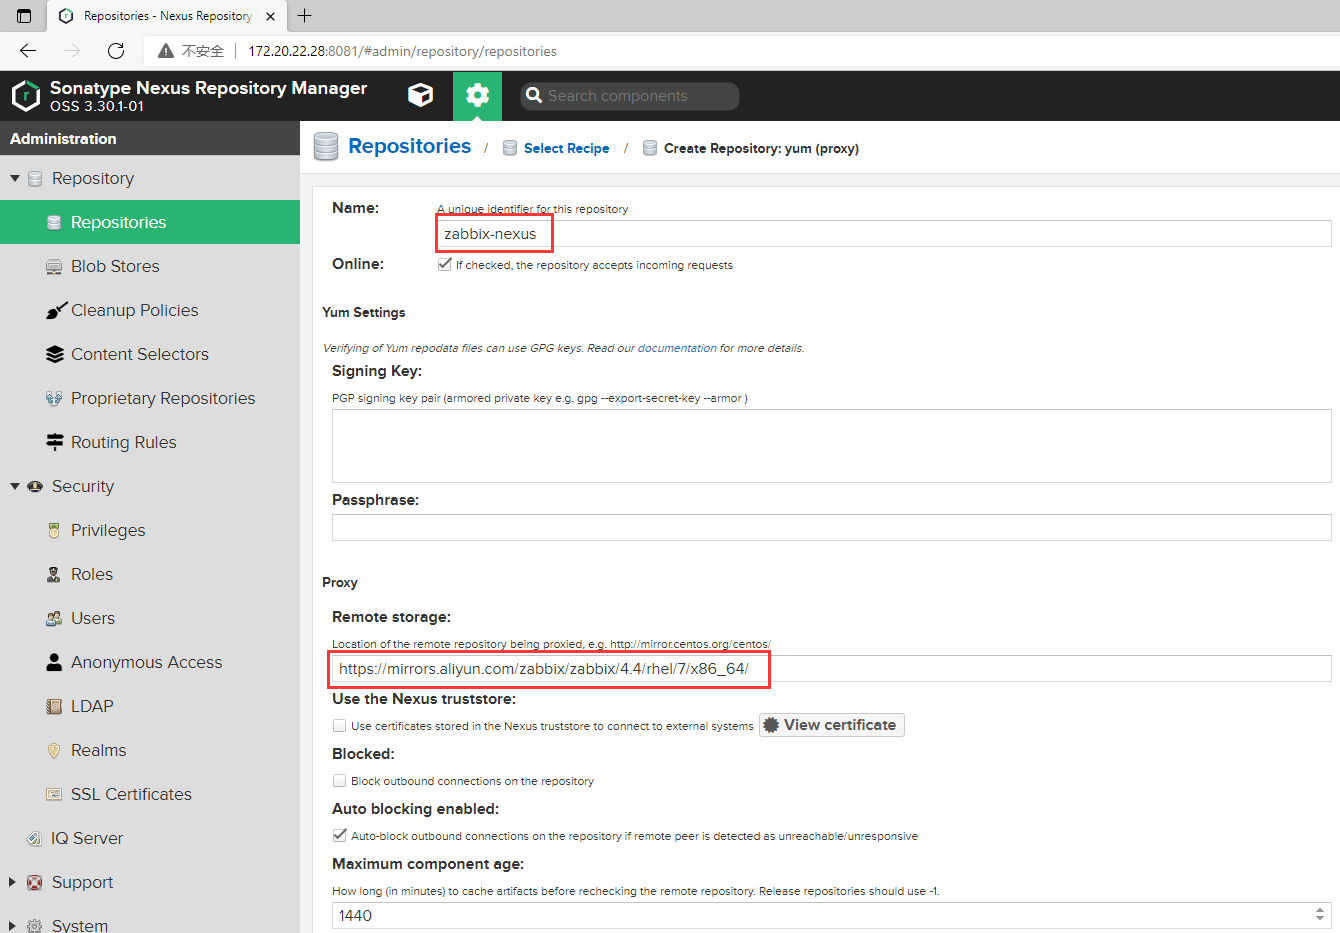The height and width of the screenshot is (933, 1340).
Task: Click the Maximum component age field
Action: tap(821, 915)
